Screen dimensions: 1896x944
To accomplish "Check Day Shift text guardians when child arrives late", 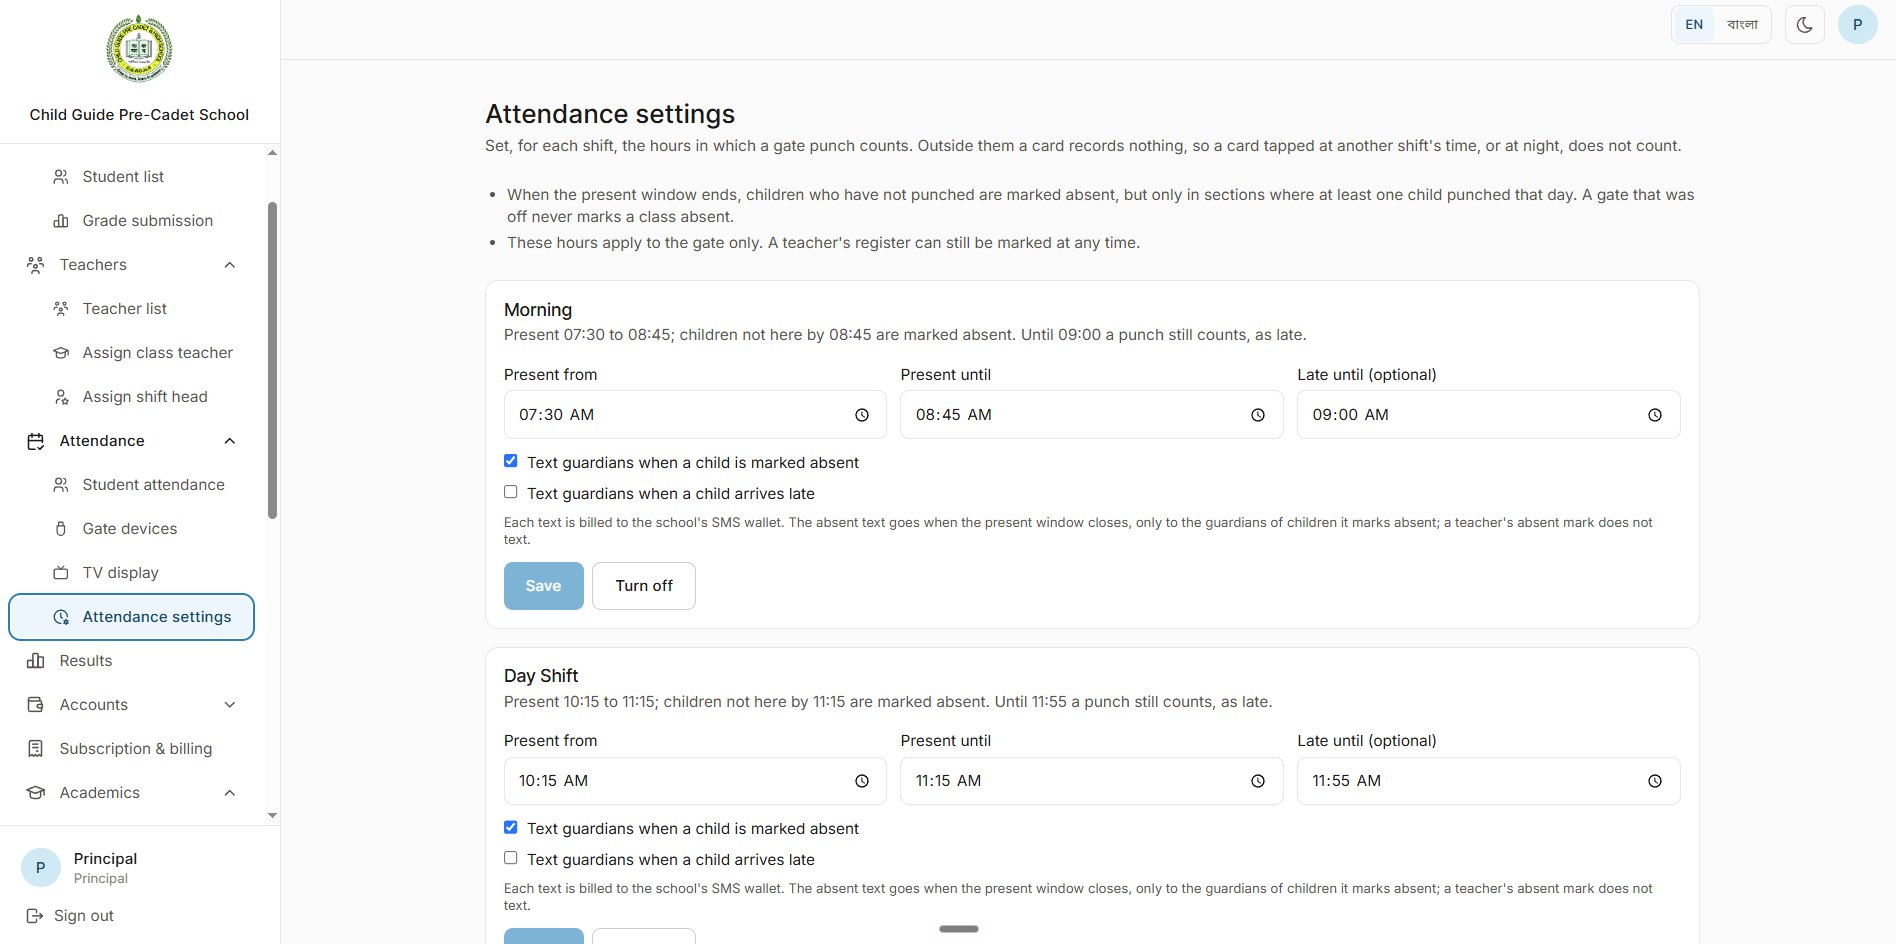I will (x=510, y=858).
